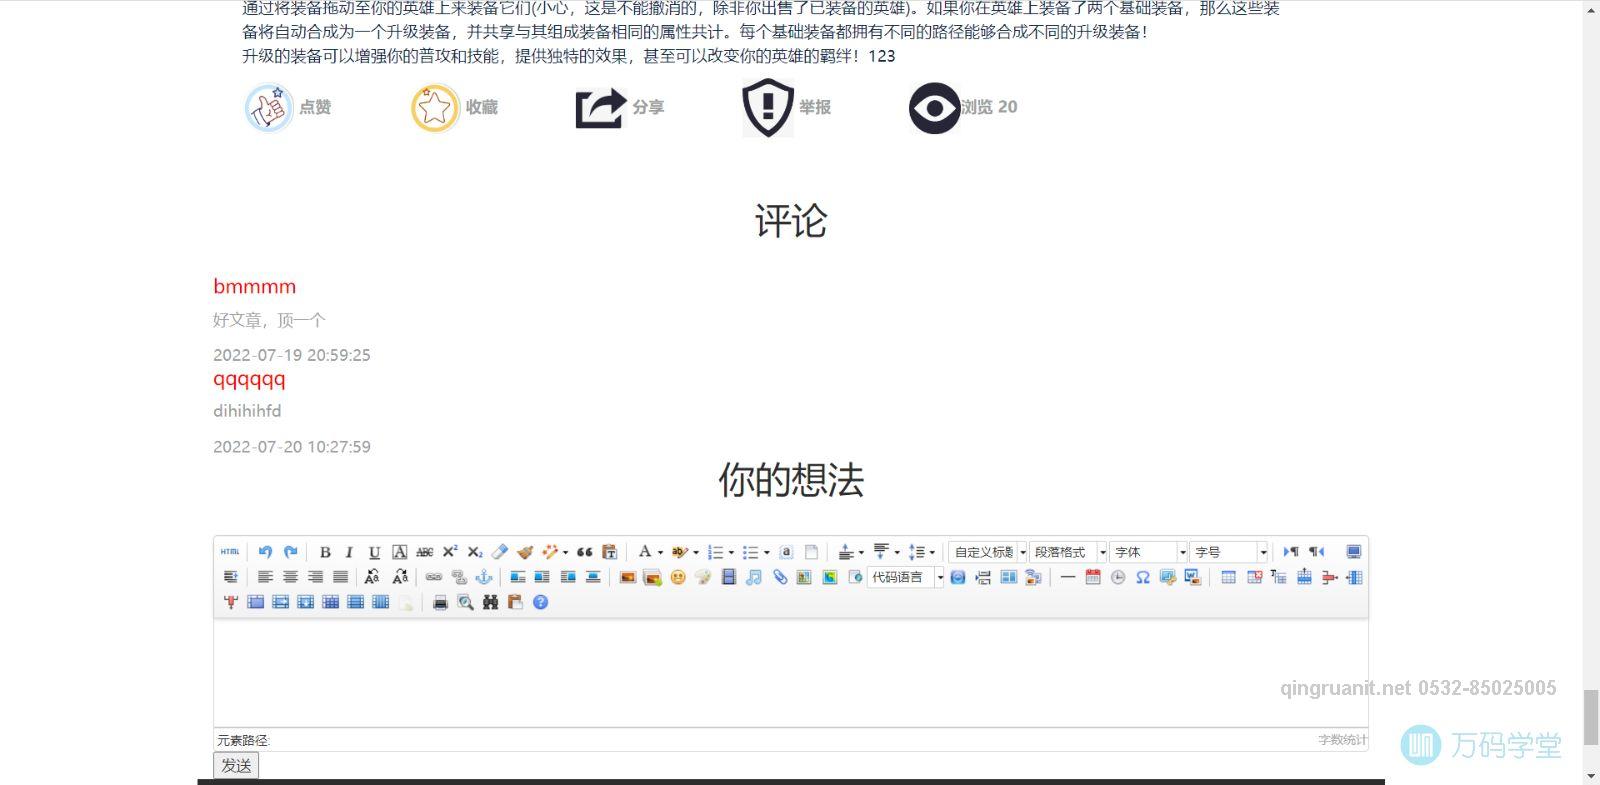The image size is (1600, 785).
Task: Click the horizontal line insert icon
Action: (1068, 577)
